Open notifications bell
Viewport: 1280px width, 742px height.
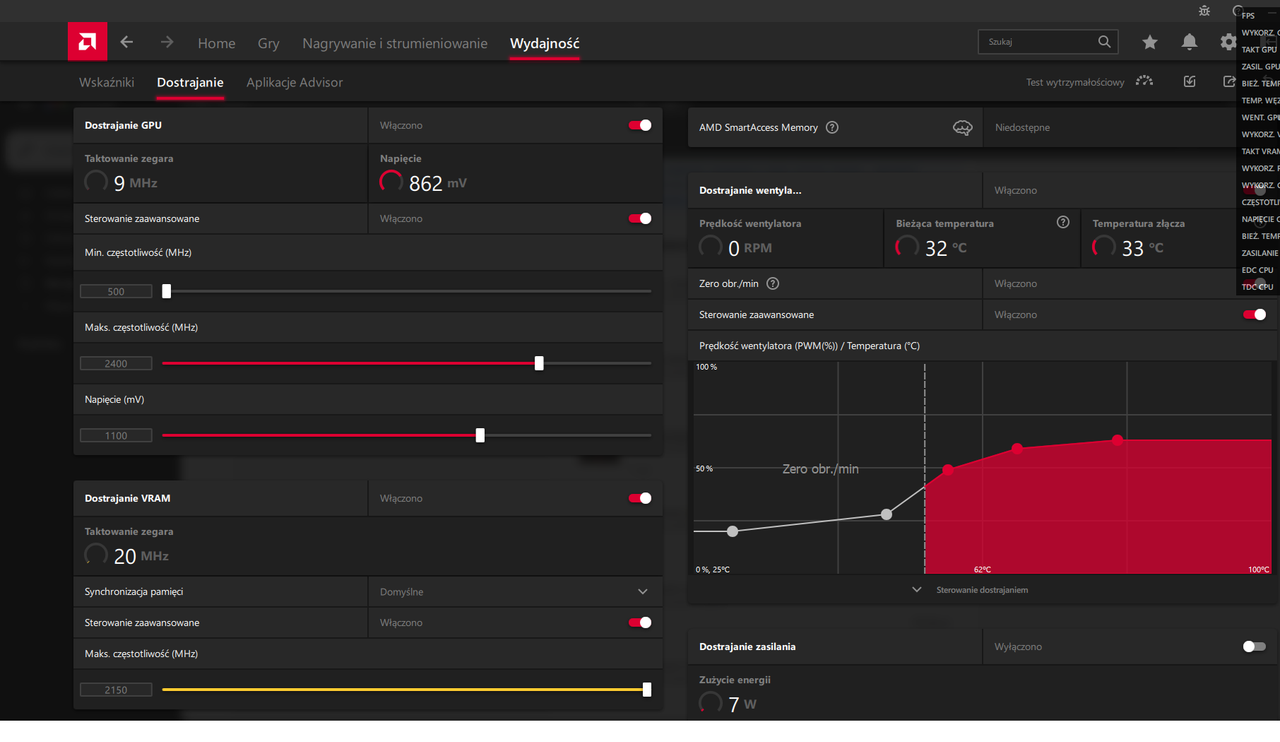(x=1189, y=42)
